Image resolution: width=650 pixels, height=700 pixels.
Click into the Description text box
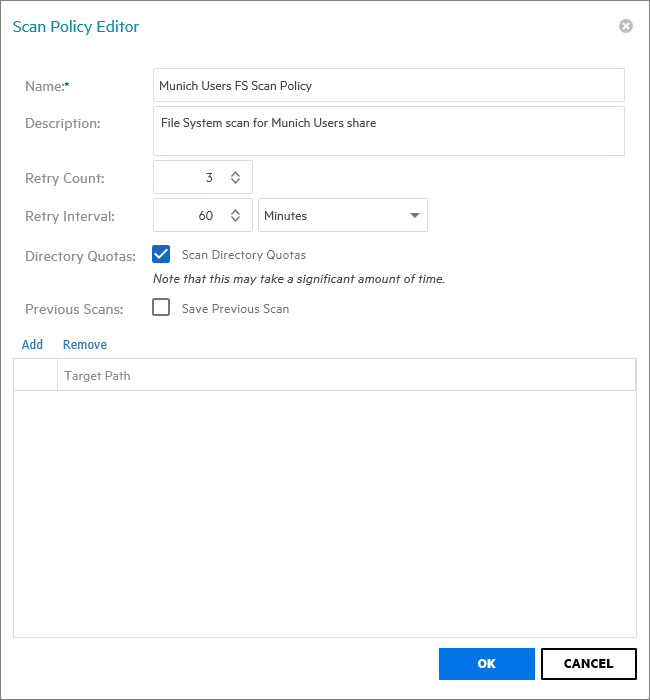389,131
